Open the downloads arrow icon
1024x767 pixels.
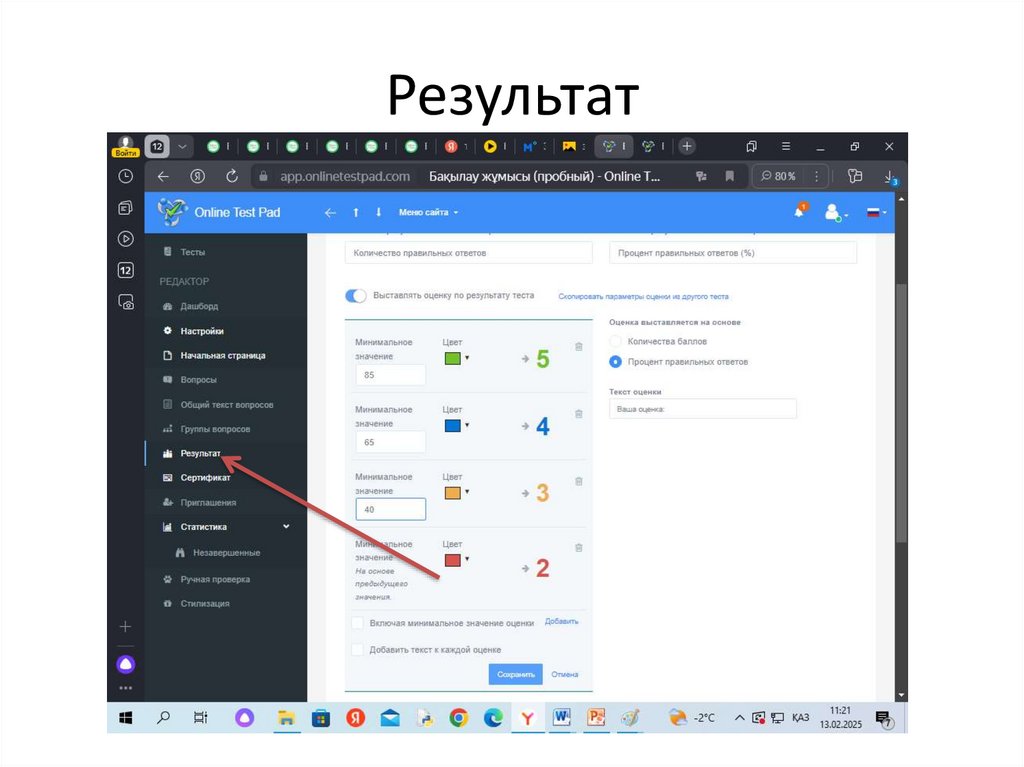click(x=889, y=177)
